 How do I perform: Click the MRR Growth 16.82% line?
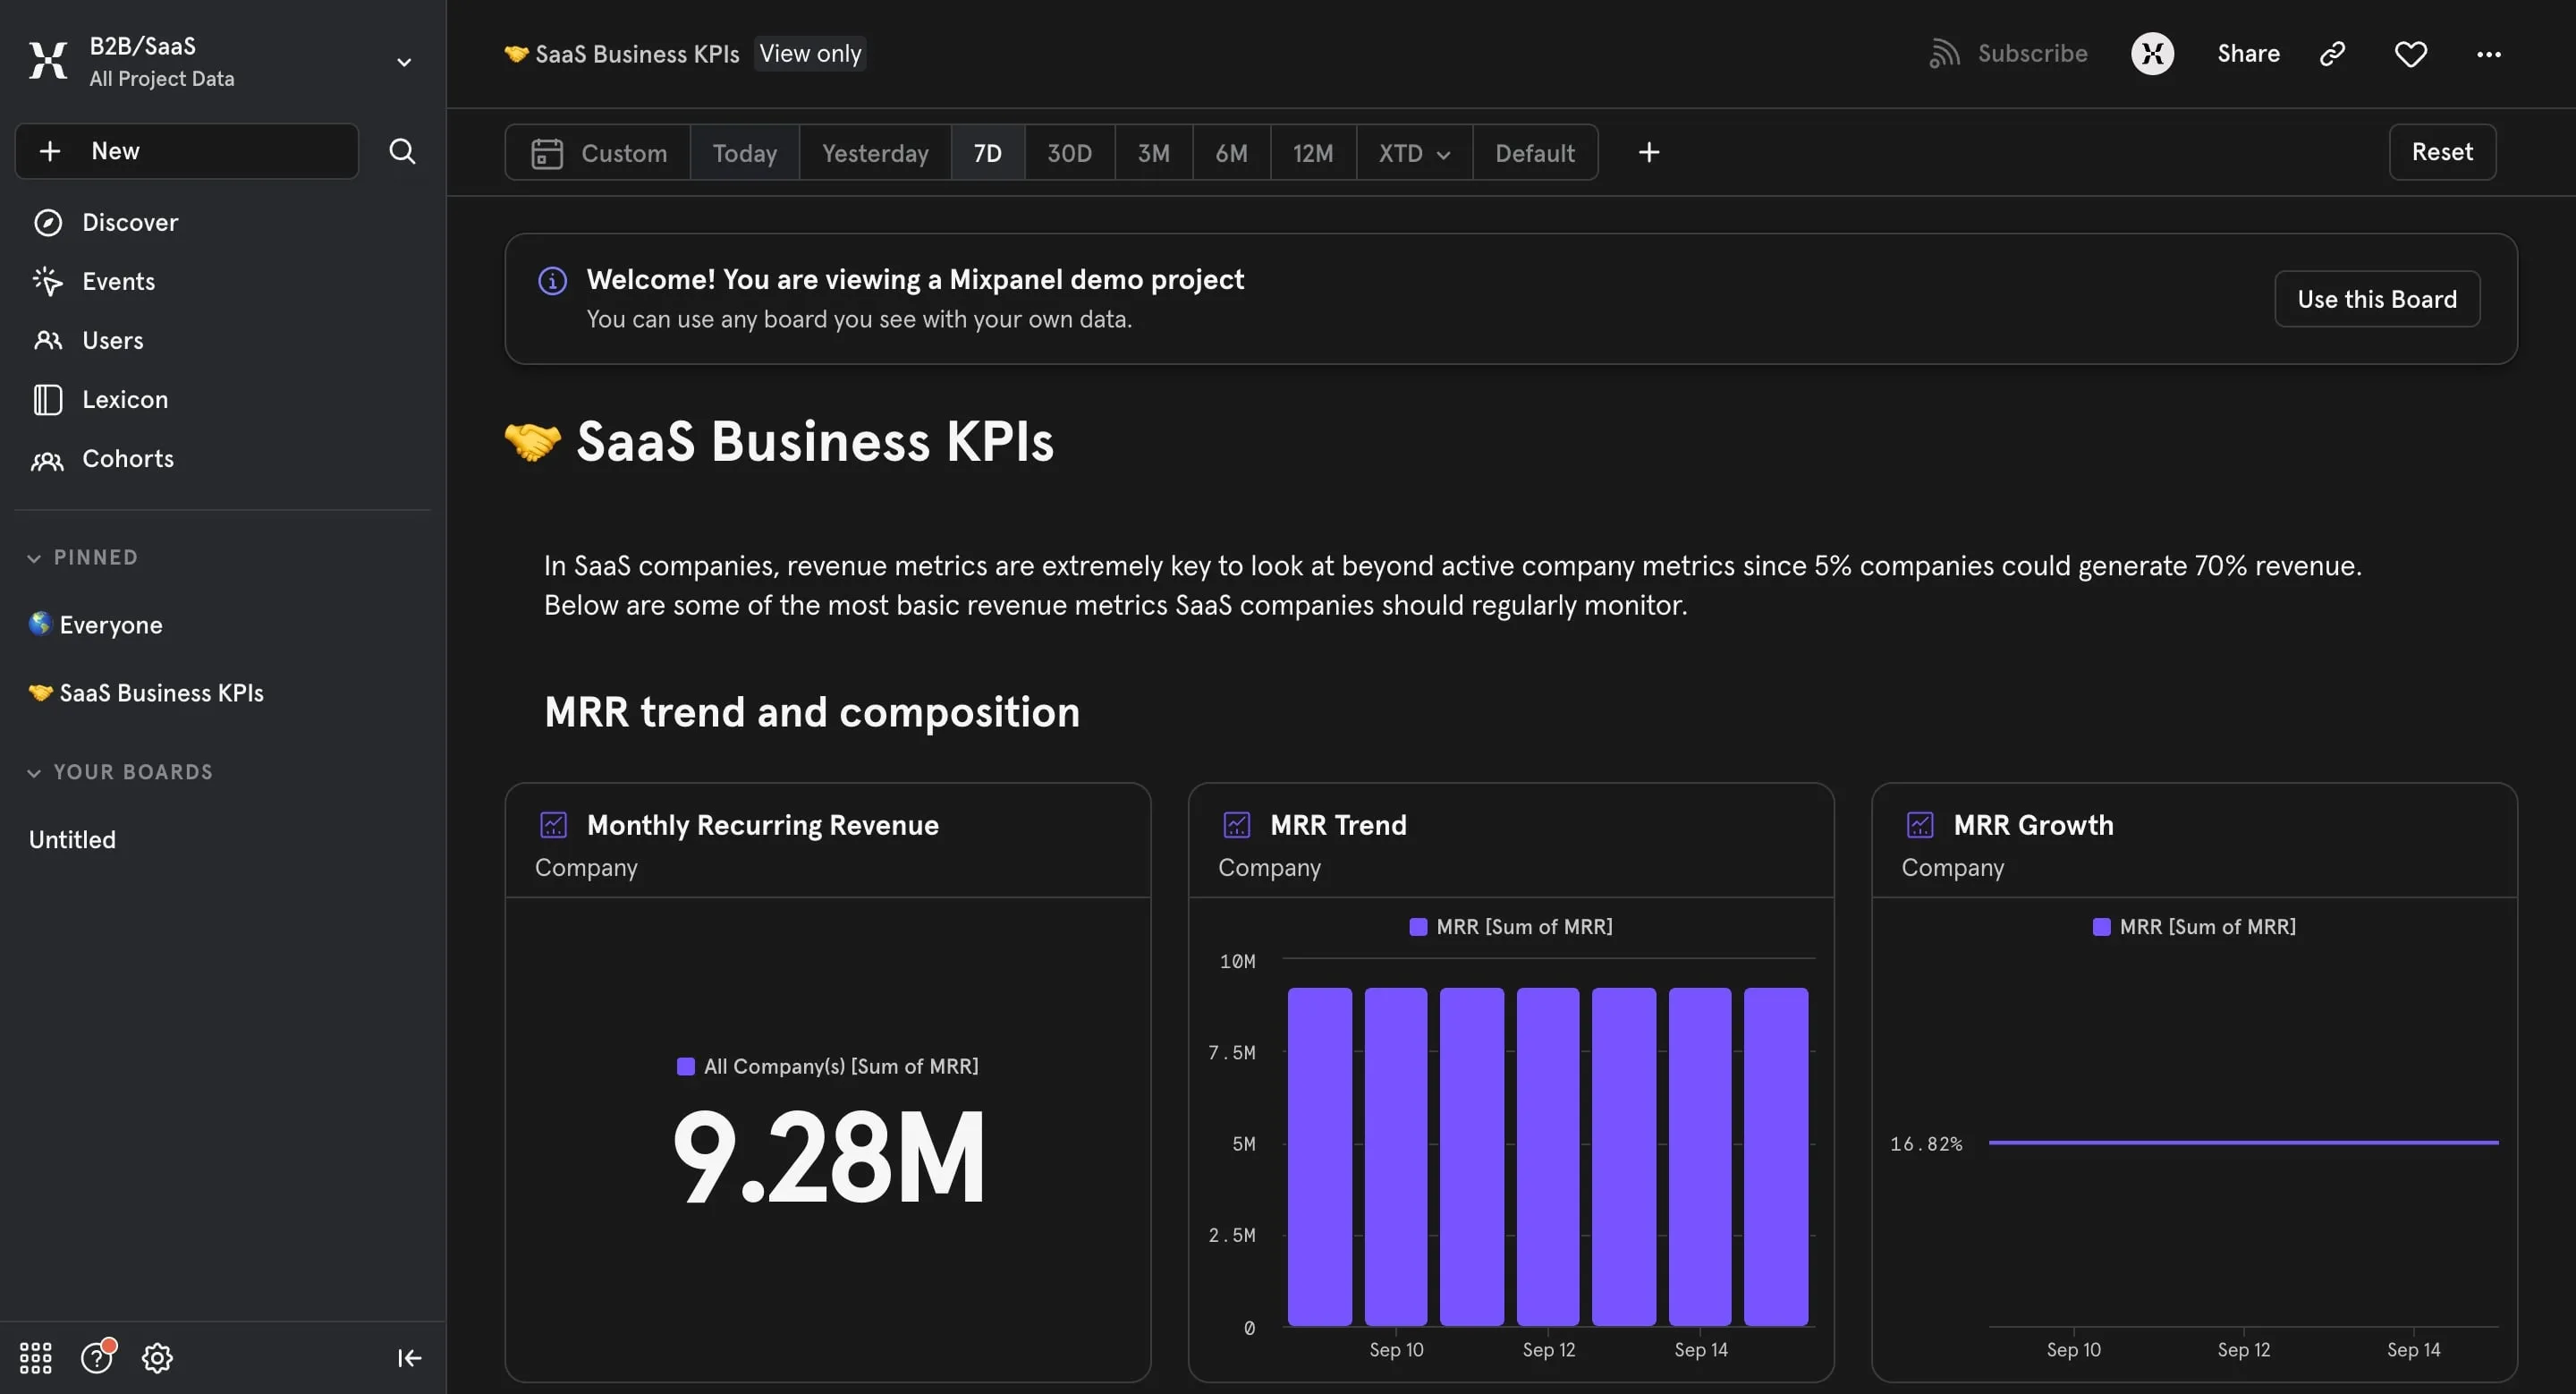point(2243,1142)
